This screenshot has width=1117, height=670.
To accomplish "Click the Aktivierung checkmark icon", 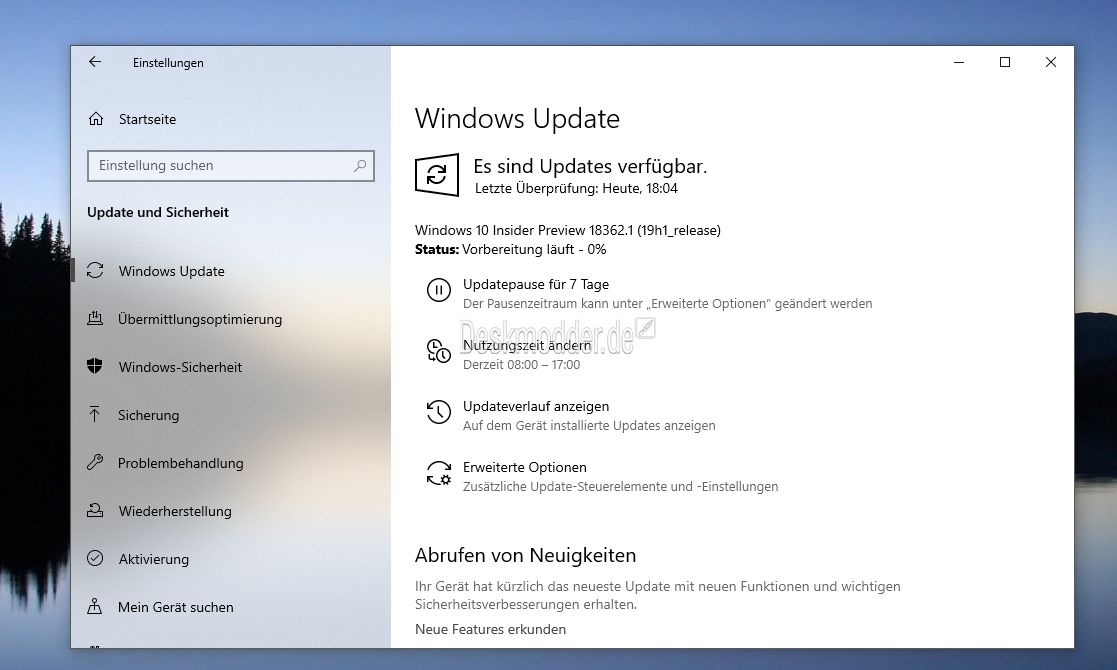I will coord(95,558).
